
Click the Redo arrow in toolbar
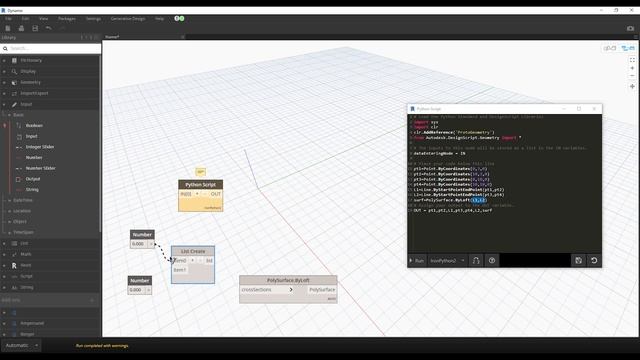click(62, 28)
